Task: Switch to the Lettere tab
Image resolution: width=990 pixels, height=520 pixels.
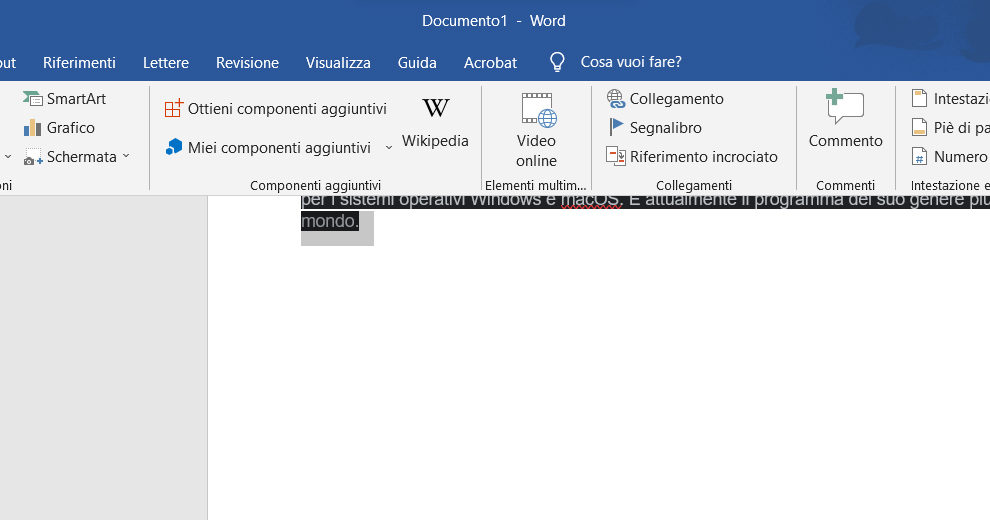Action: [x=166, y=62]
